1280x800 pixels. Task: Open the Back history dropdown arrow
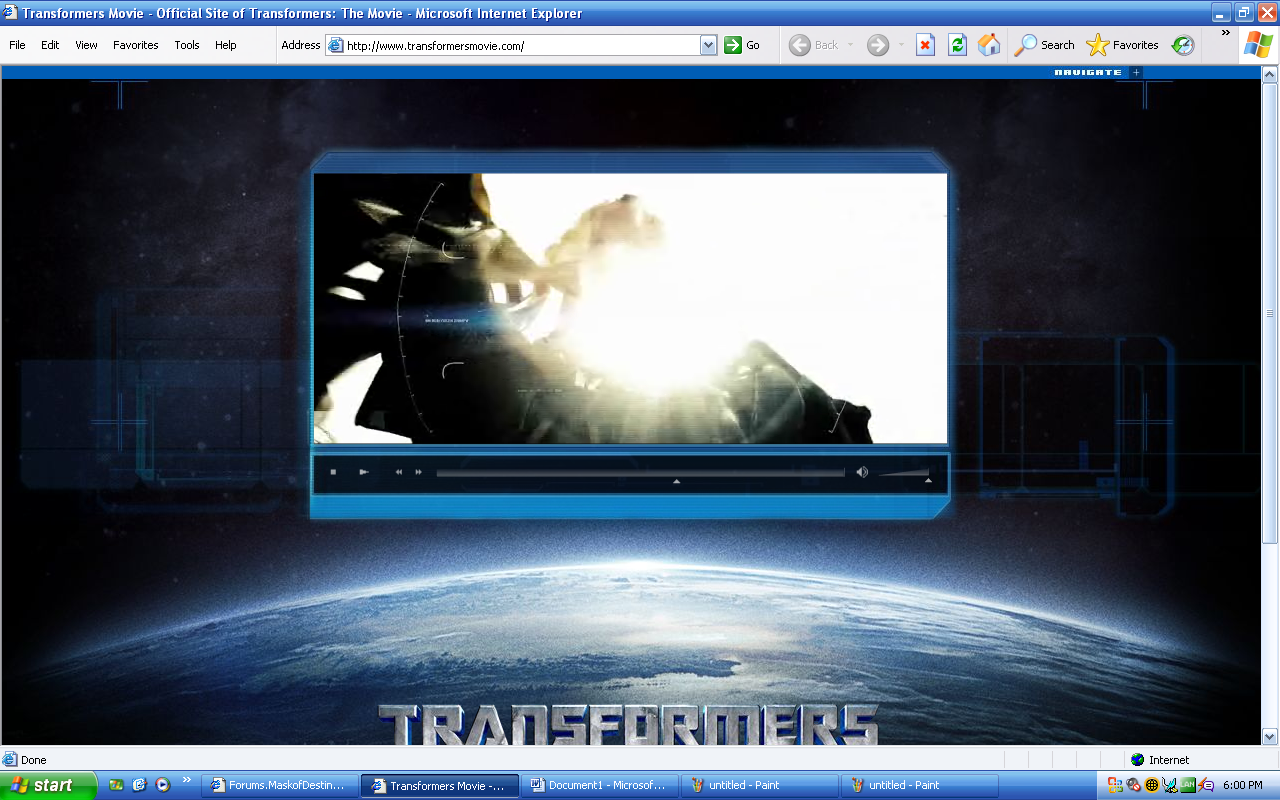tap(851, 45)
